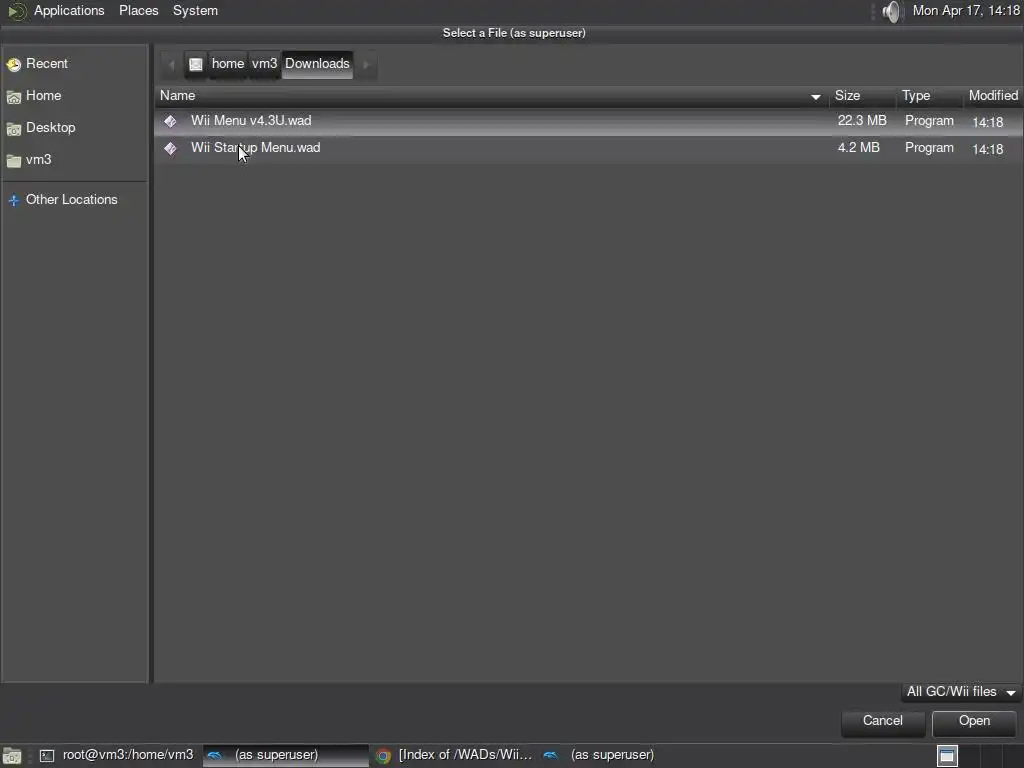This screenshot has width=1024, height=768.
Task: Click the distro logo icon in top panel
Action: [16, 11]
